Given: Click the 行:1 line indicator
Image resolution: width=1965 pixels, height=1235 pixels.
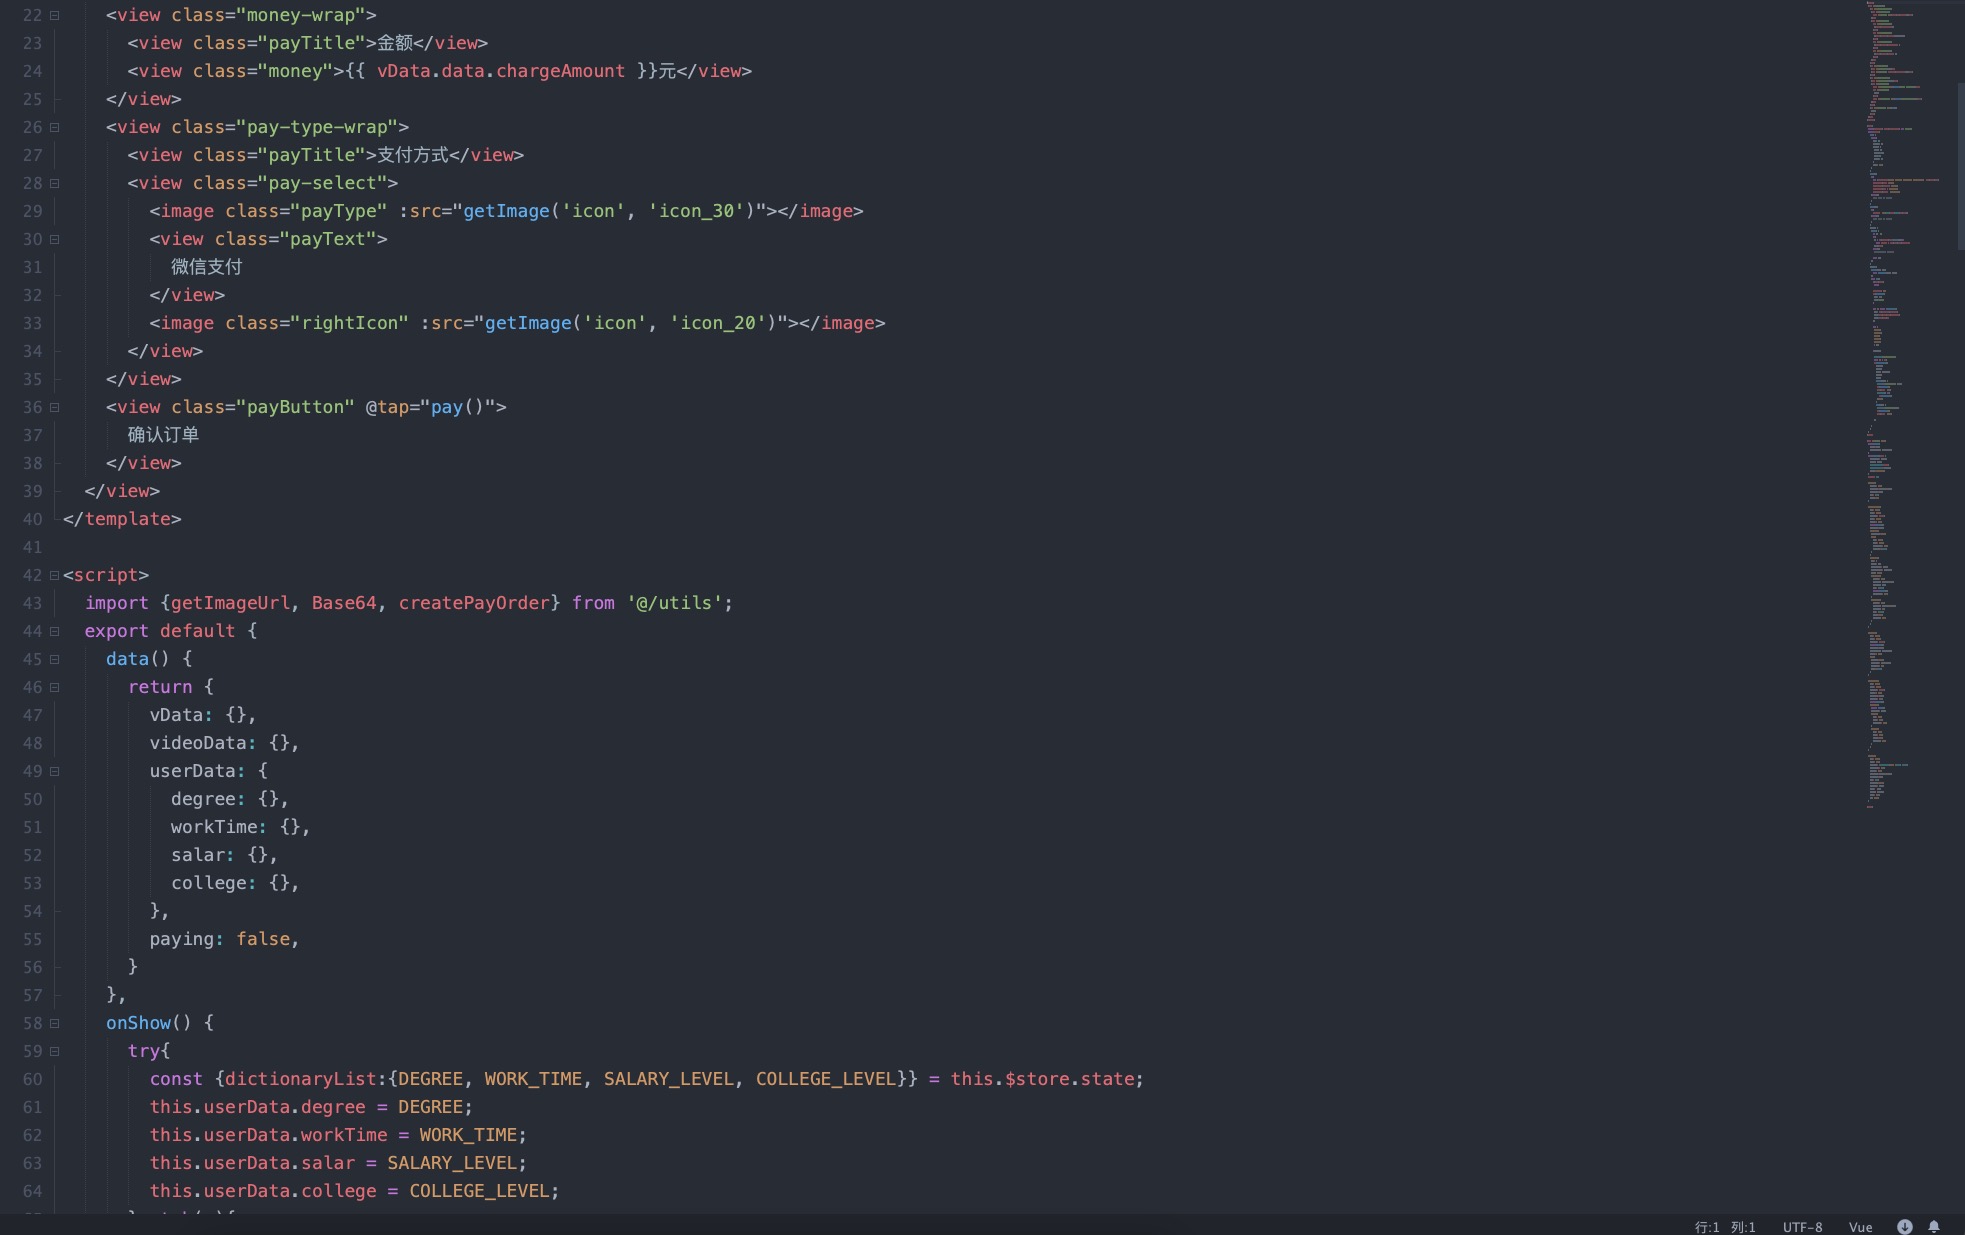Looking at the screenshot, I should tap(1707, 1227).
